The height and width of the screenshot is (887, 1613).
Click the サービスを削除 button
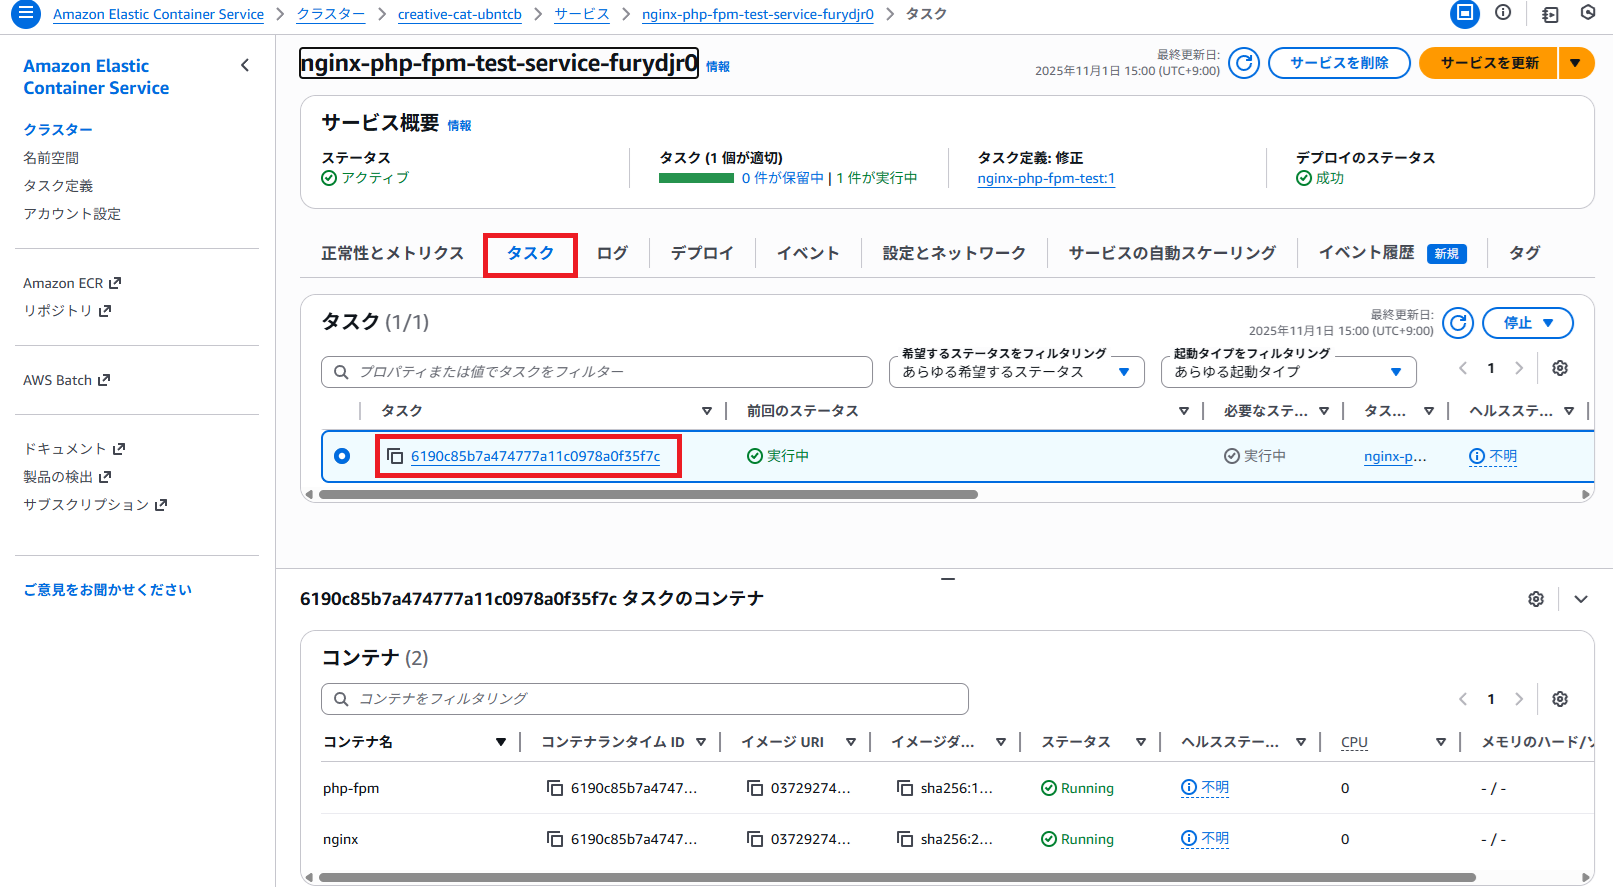pyautogui.click(x=1338, y=63)
